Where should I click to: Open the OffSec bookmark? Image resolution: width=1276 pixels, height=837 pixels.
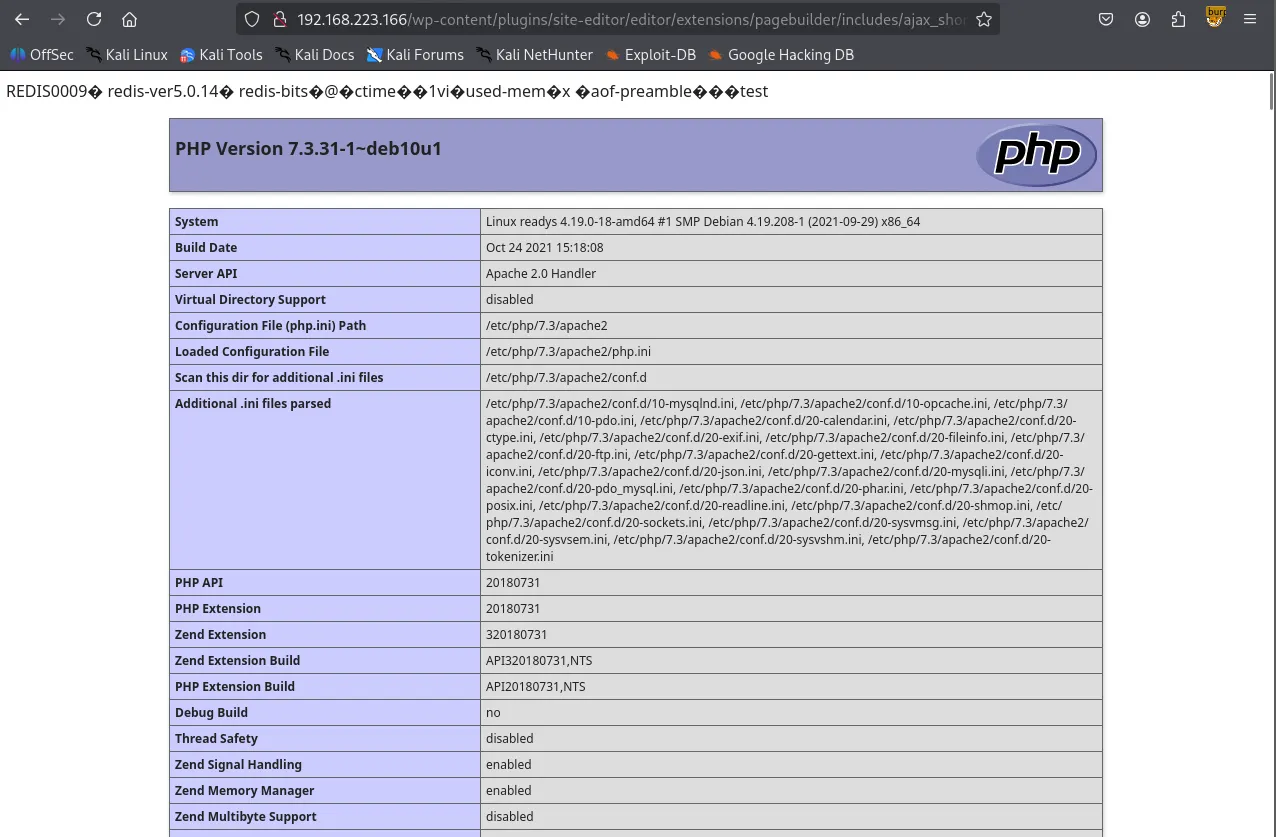42,55
